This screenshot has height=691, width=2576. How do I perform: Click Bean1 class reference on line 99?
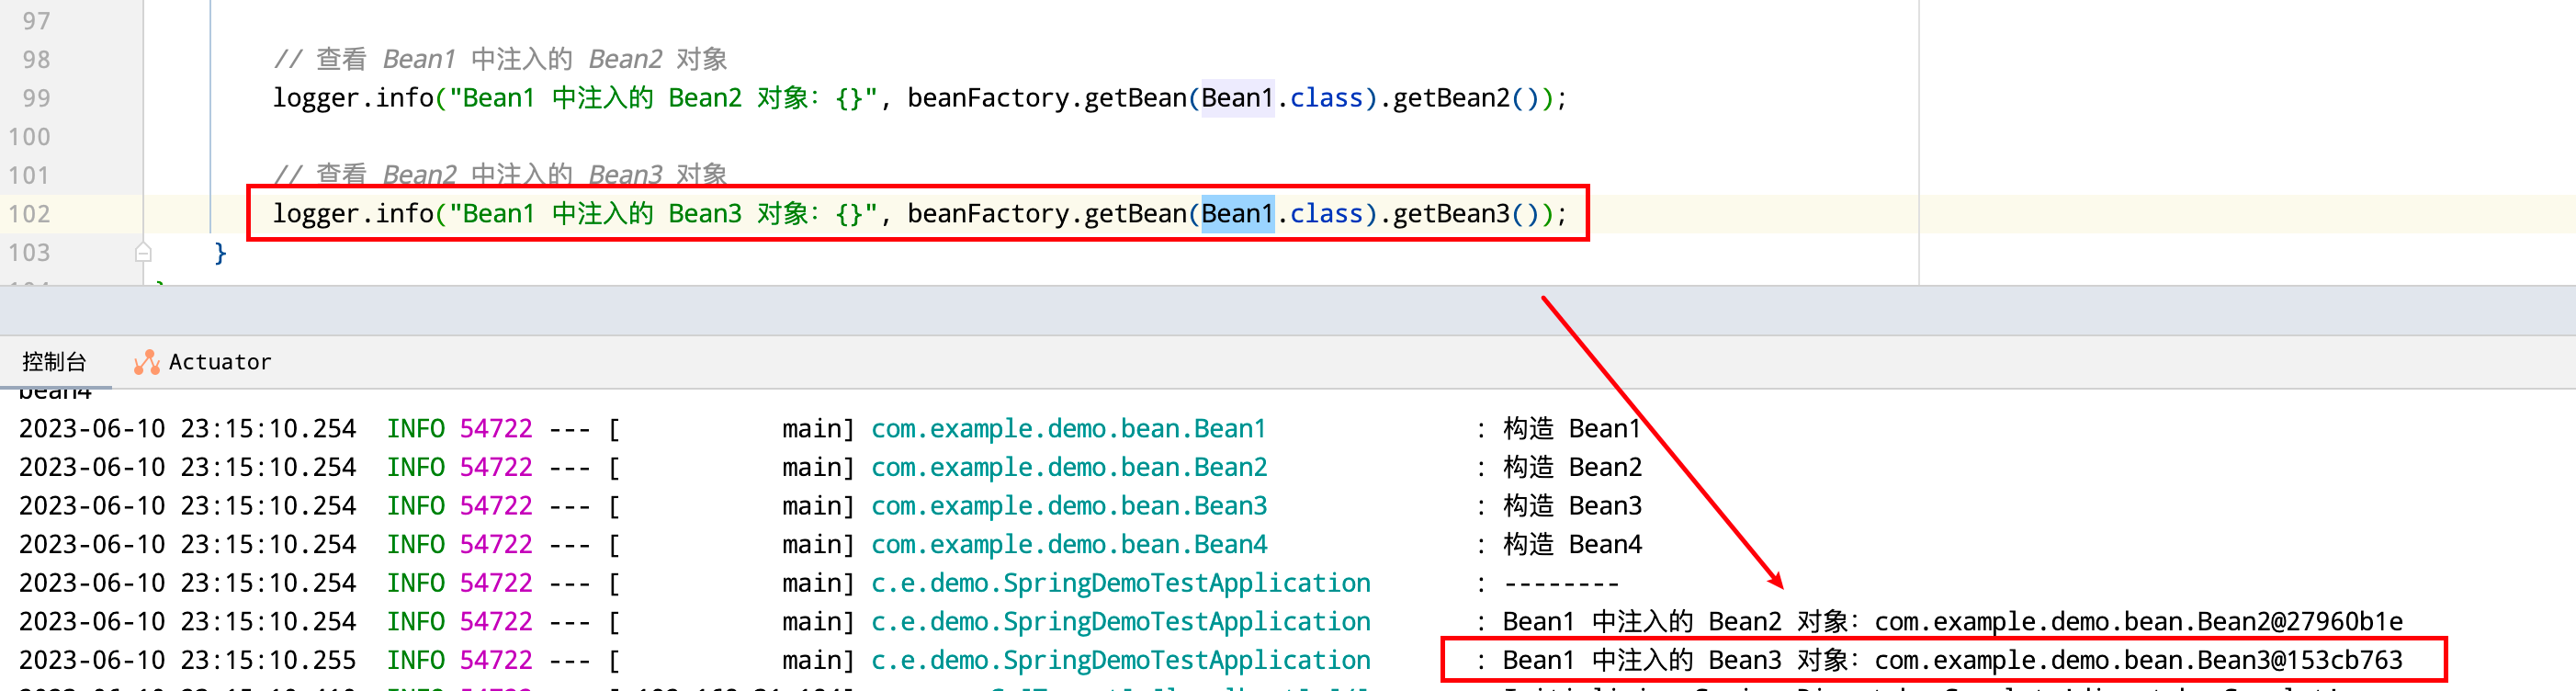1237,98
